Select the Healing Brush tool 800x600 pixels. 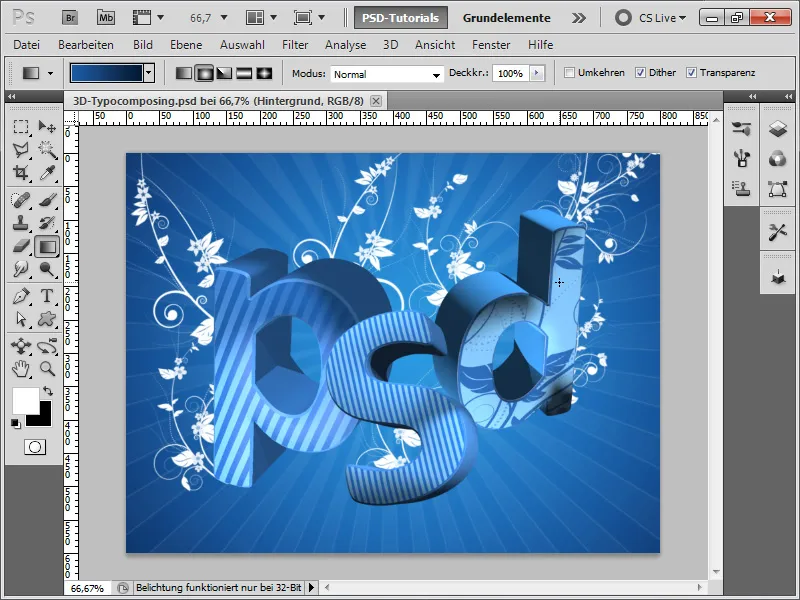click(21, 200)
